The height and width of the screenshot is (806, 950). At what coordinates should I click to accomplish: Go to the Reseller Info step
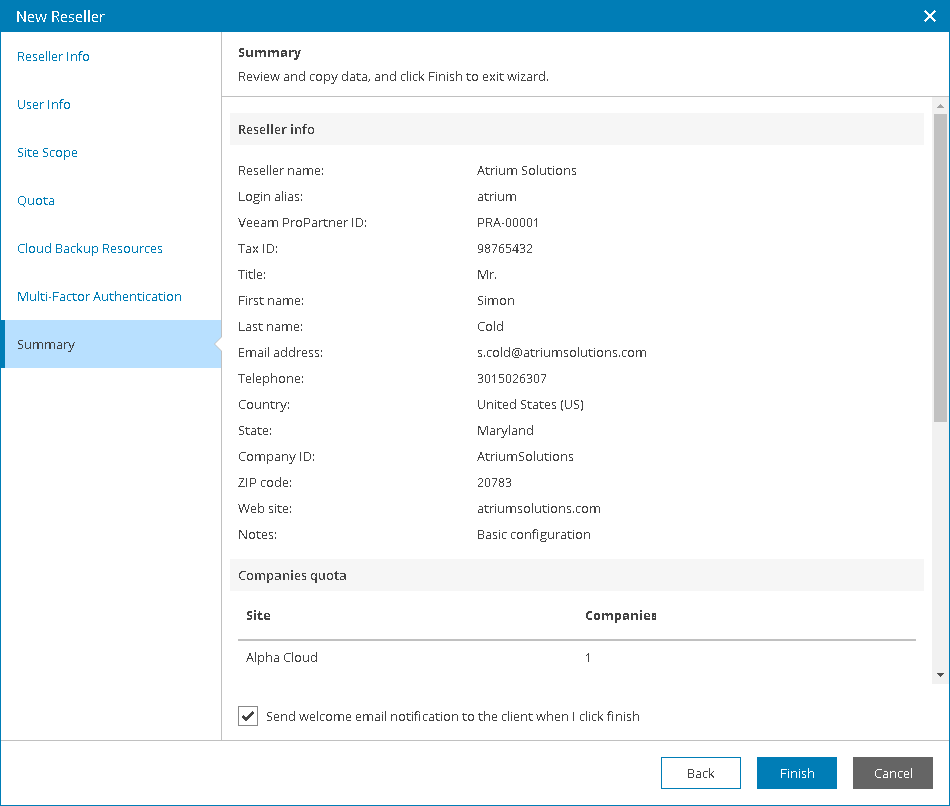click(x=53, y=57)
